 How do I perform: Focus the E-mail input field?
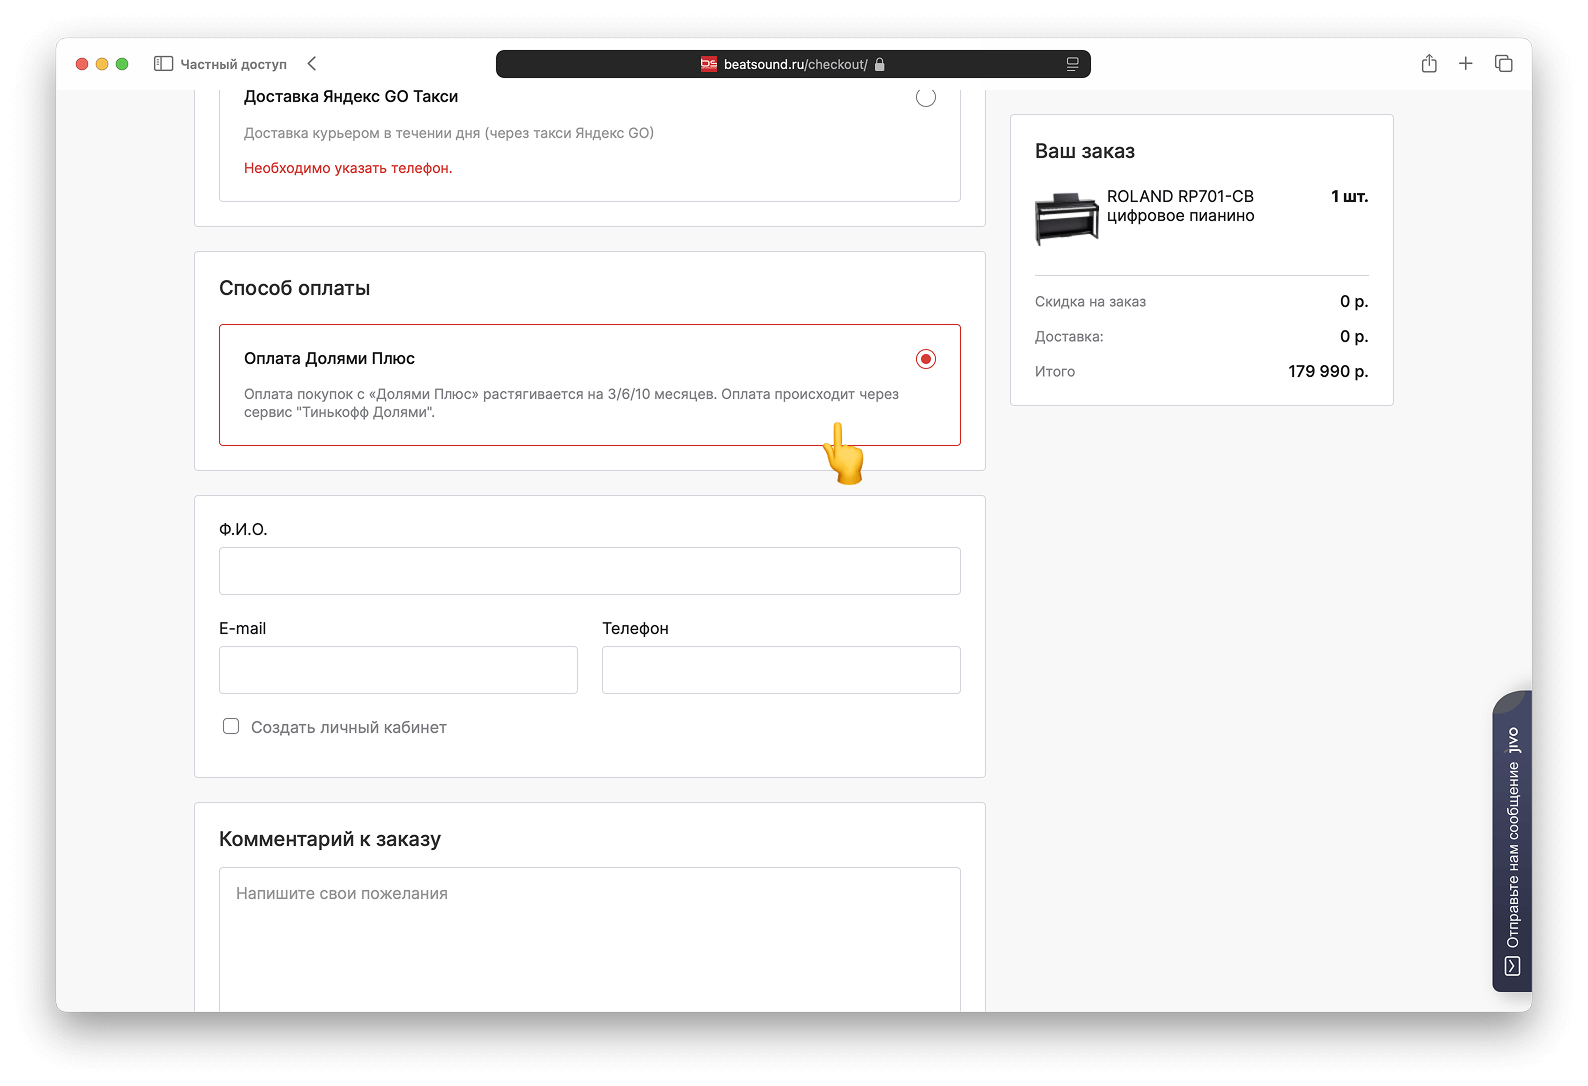pyautogui.click(x=398, y=670)
